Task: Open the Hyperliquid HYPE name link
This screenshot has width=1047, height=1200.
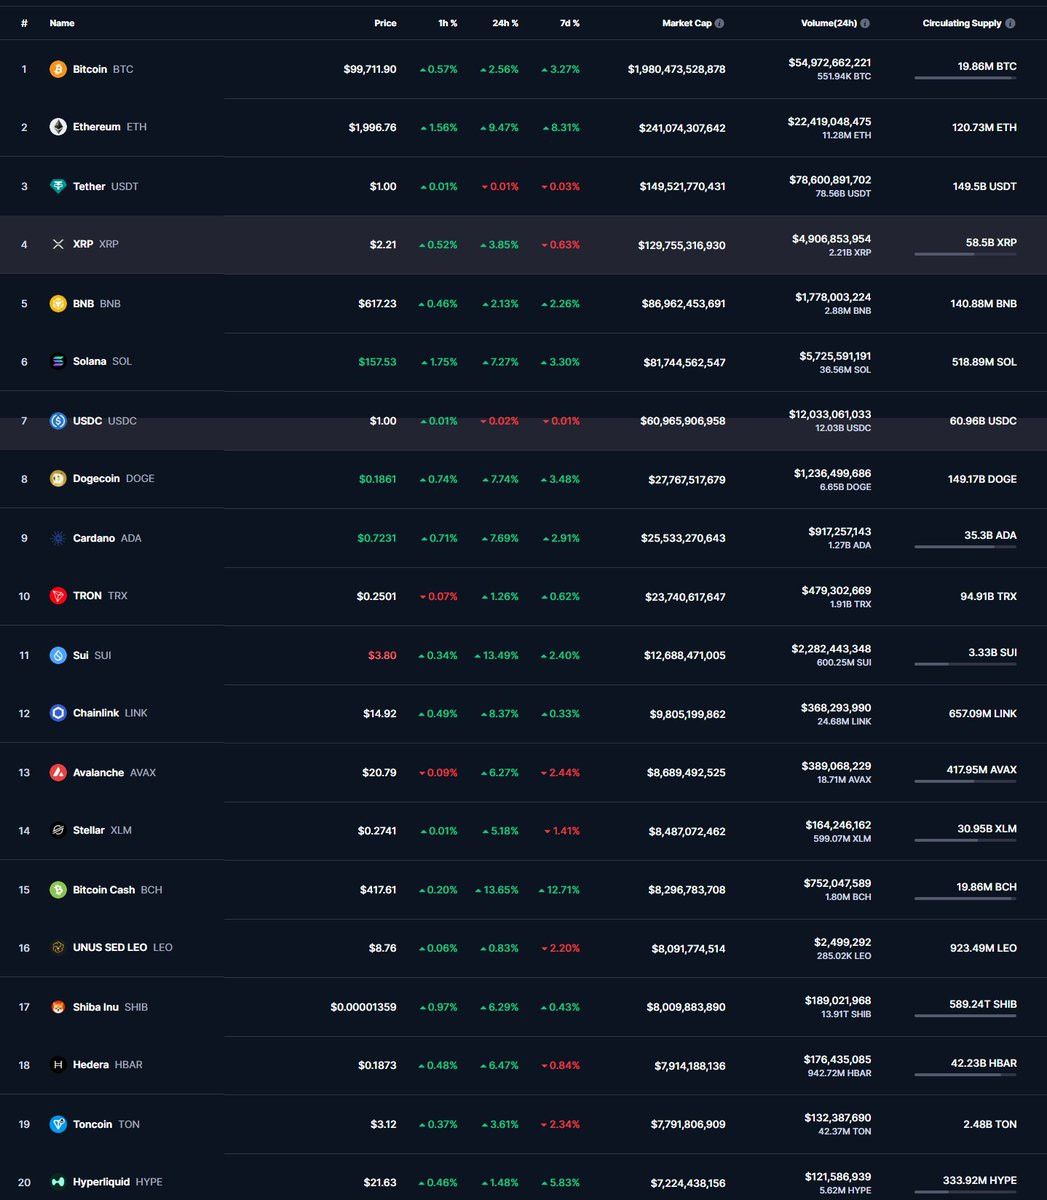Action: click(118, 1182)
